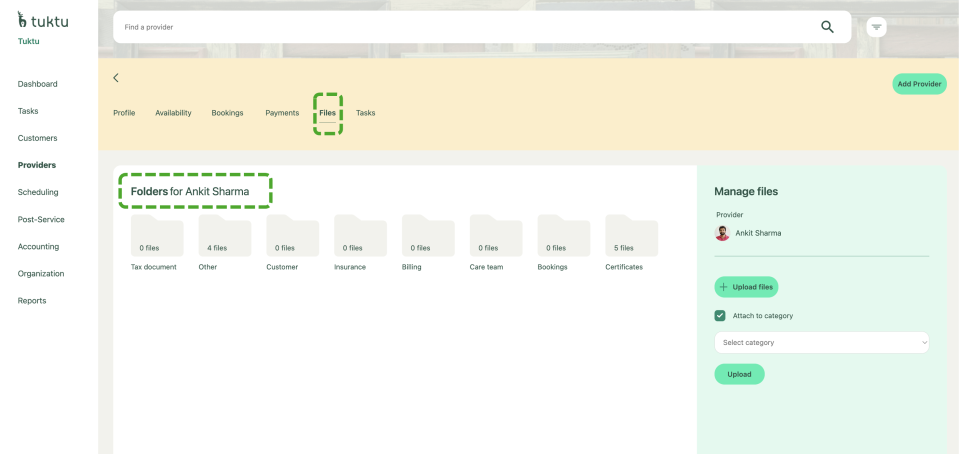Switch to the Availability tab
The height and width of the screenshot is (454, 960).
(x=173, y=113)
